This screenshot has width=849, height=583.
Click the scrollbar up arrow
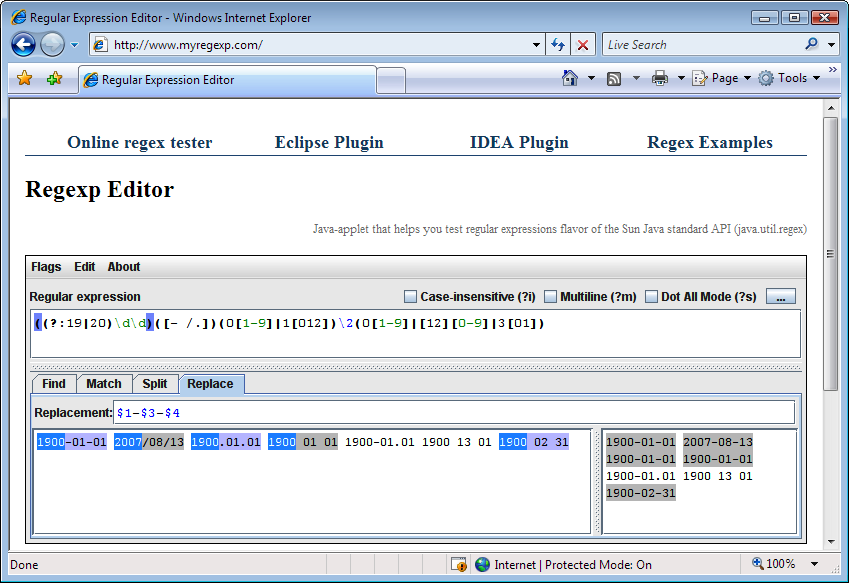831,108
